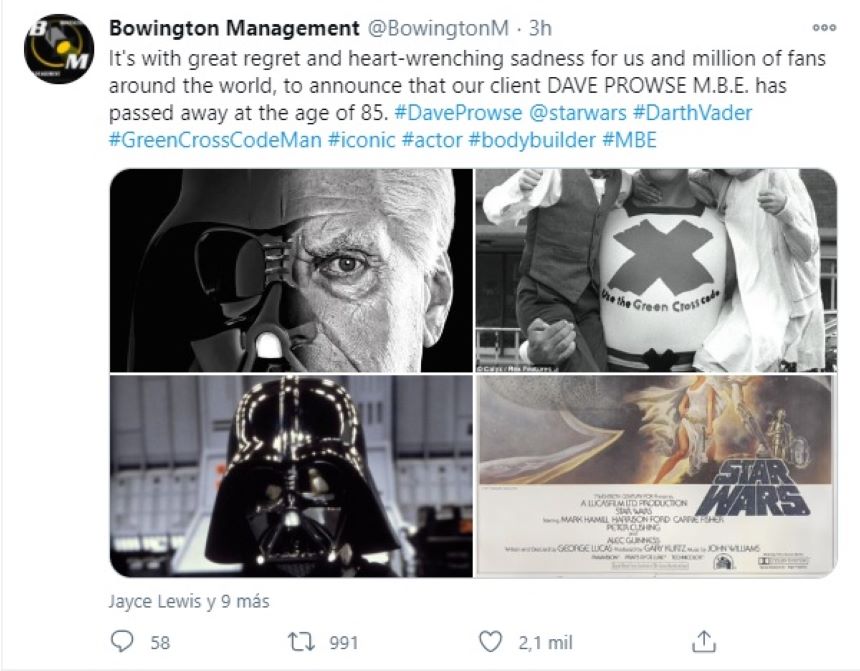View the Green Cross Code photo

point(656,270)
